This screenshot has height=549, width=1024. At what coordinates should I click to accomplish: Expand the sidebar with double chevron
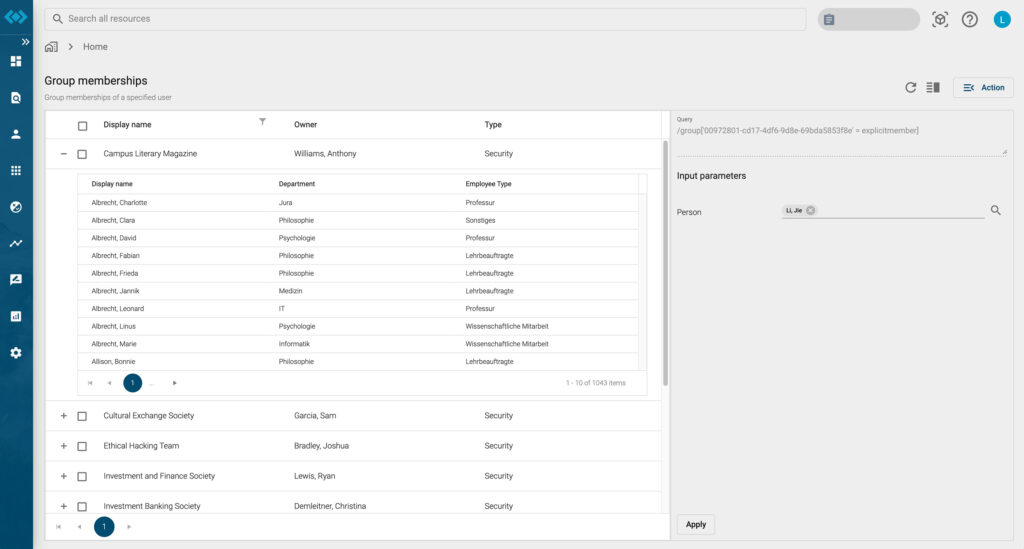coord(25,42)
